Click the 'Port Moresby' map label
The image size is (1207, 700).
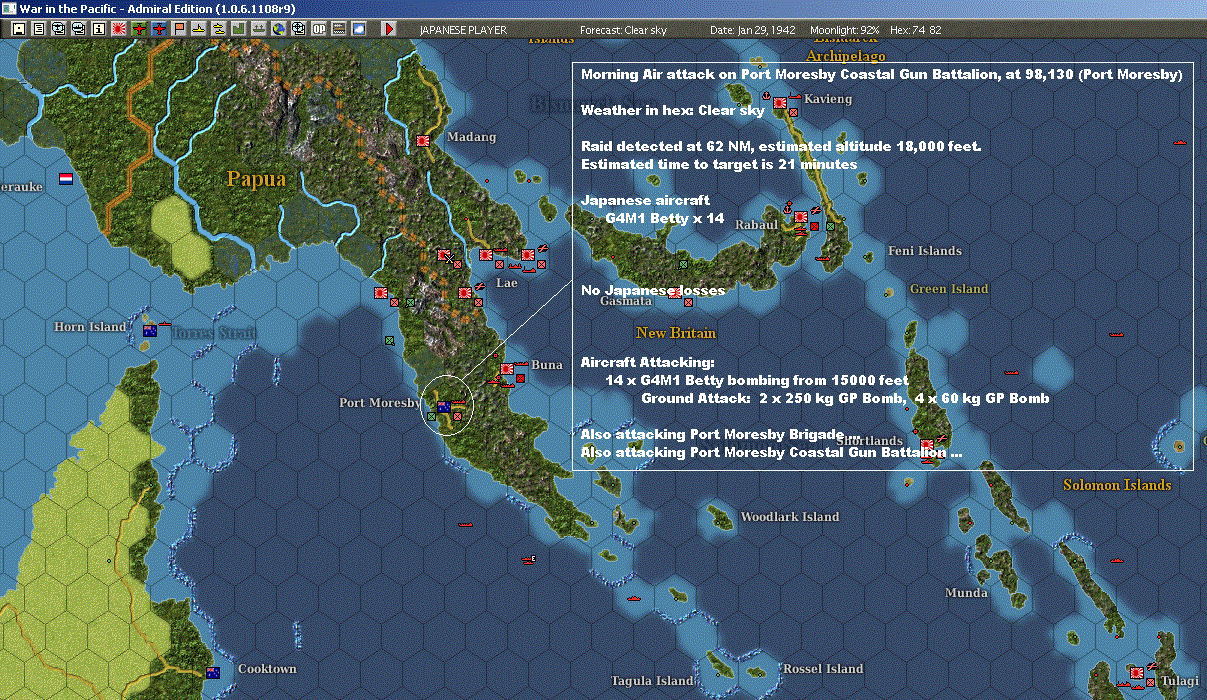tap(380, 403)
